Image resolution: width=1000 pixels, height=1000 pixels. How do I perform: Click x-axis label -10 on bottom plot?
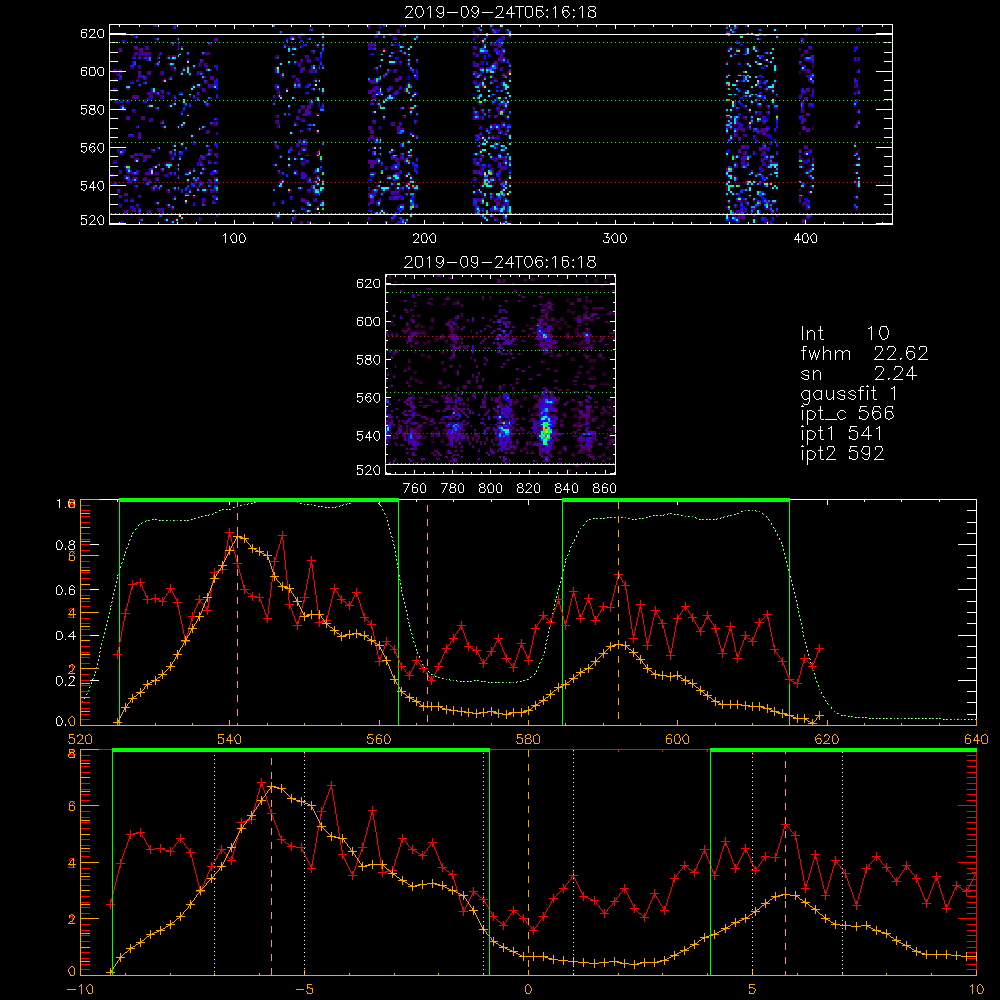[x=80, y=990]
